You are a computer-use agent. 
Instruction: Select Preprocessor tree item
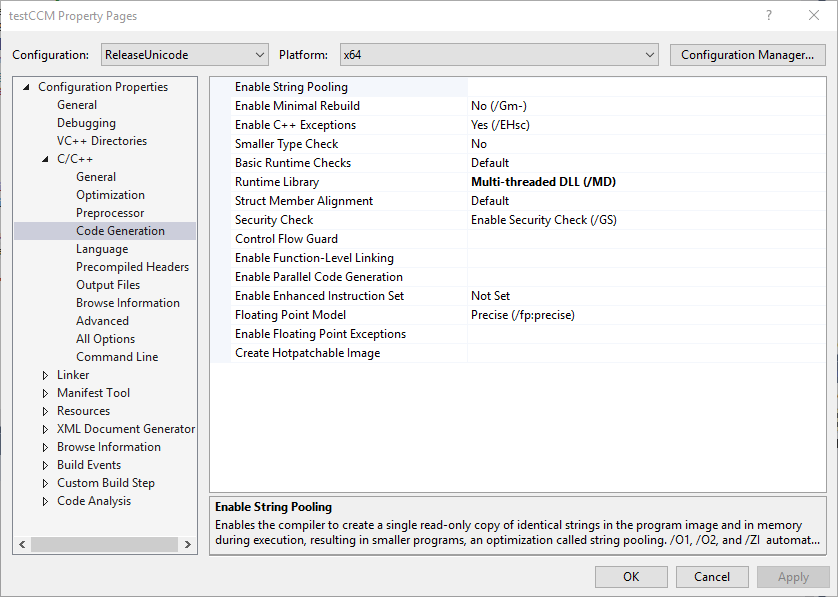point(110,213)
